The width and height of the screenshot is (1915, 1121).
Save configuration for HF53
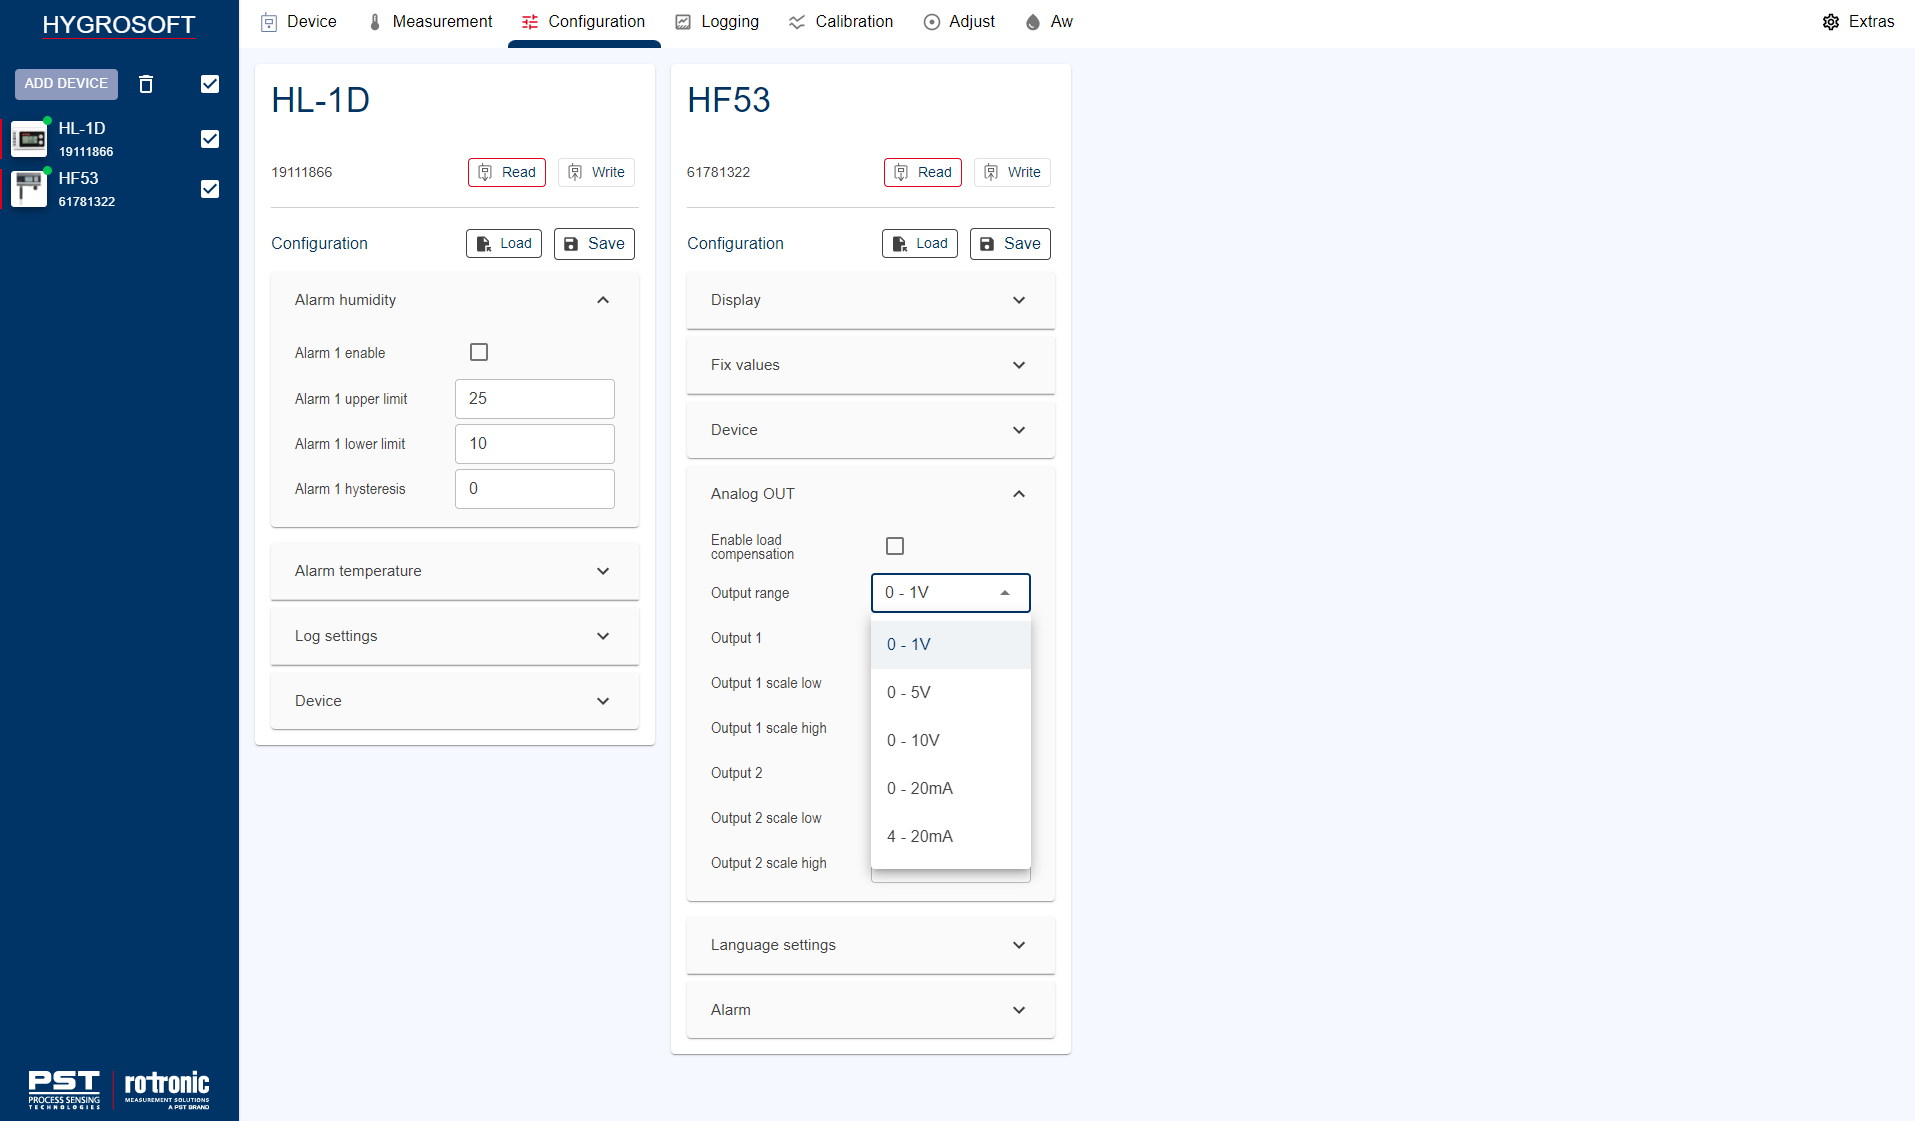pos(1010,244)
